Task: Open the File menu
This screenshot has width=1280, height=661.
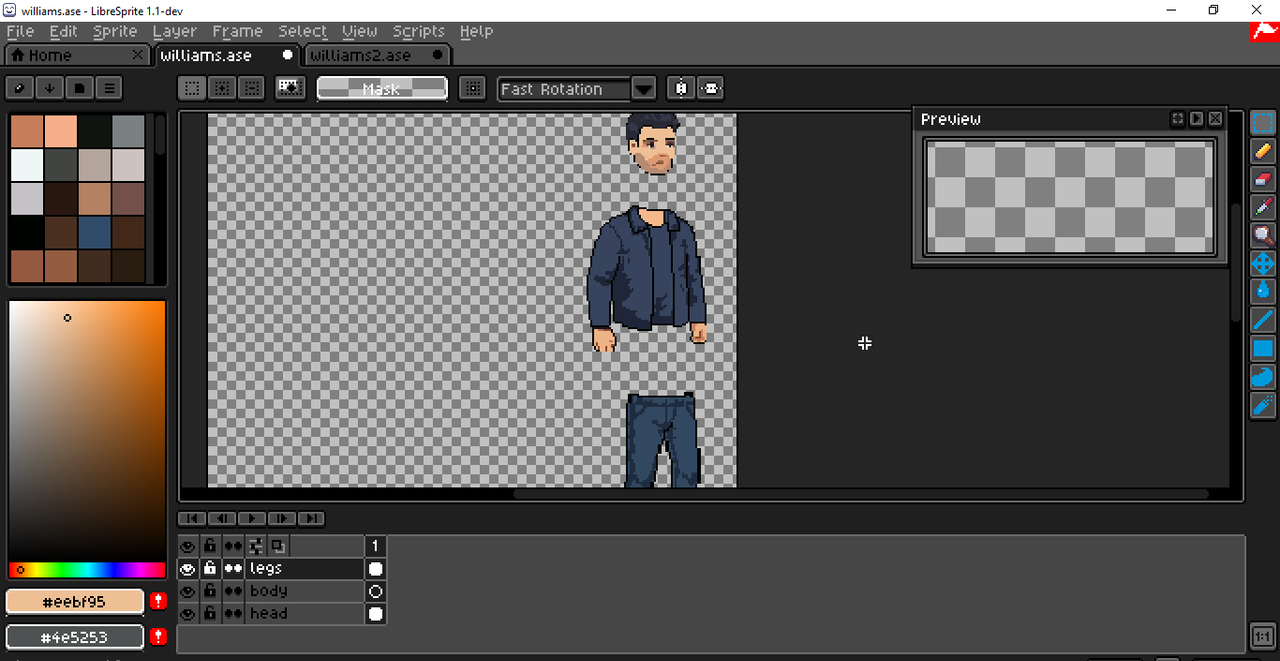Action: (20, 31)
